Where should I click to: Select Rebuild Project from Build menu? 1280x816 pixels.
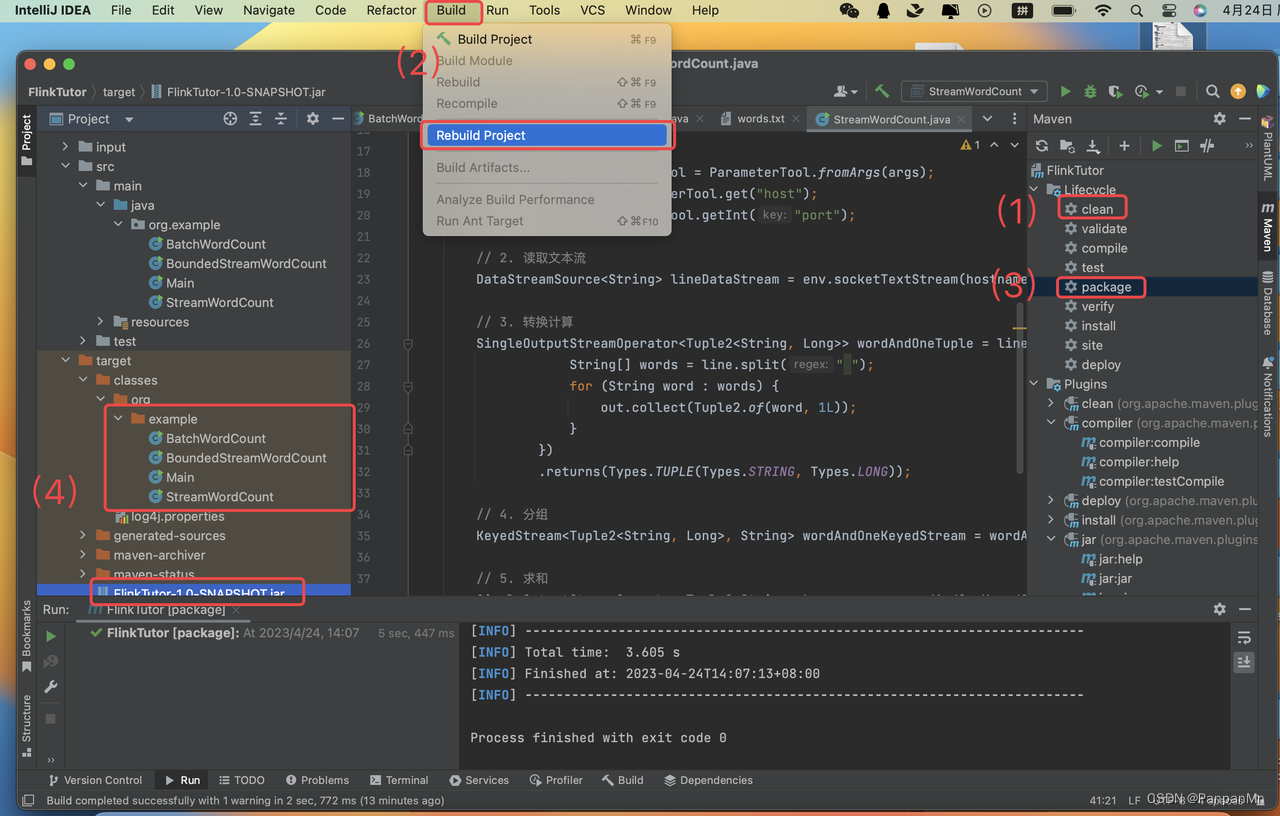[546, 135]
